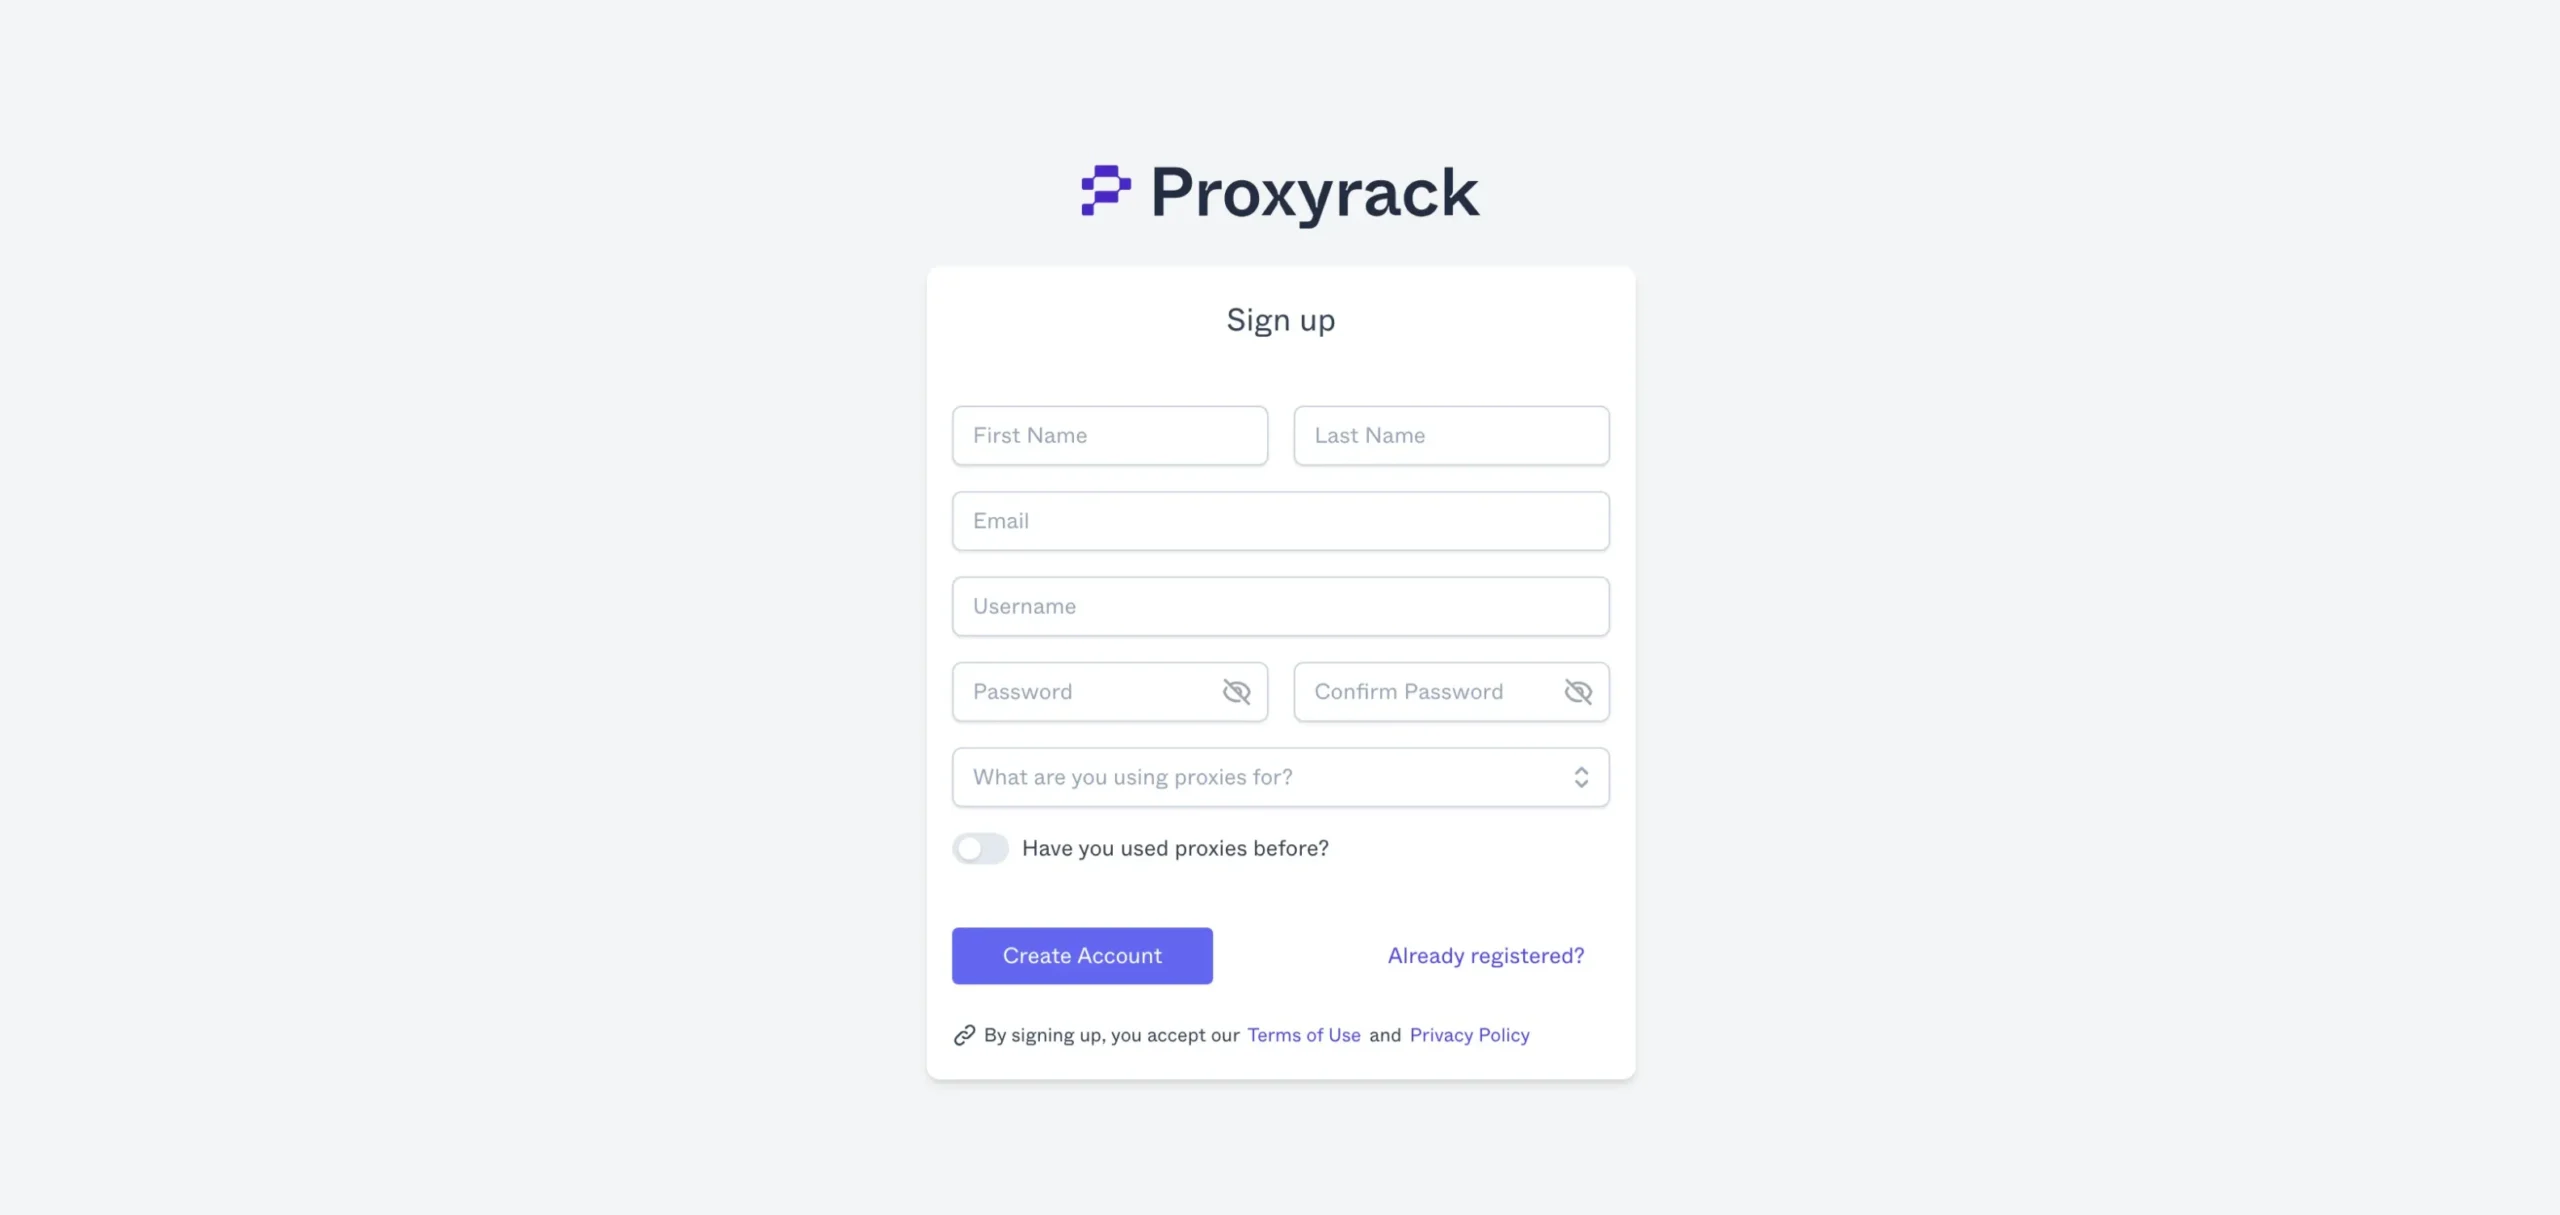Select the Username input field
This screenshot has width=2560, height=1215.
click(x=1280, y=606)
